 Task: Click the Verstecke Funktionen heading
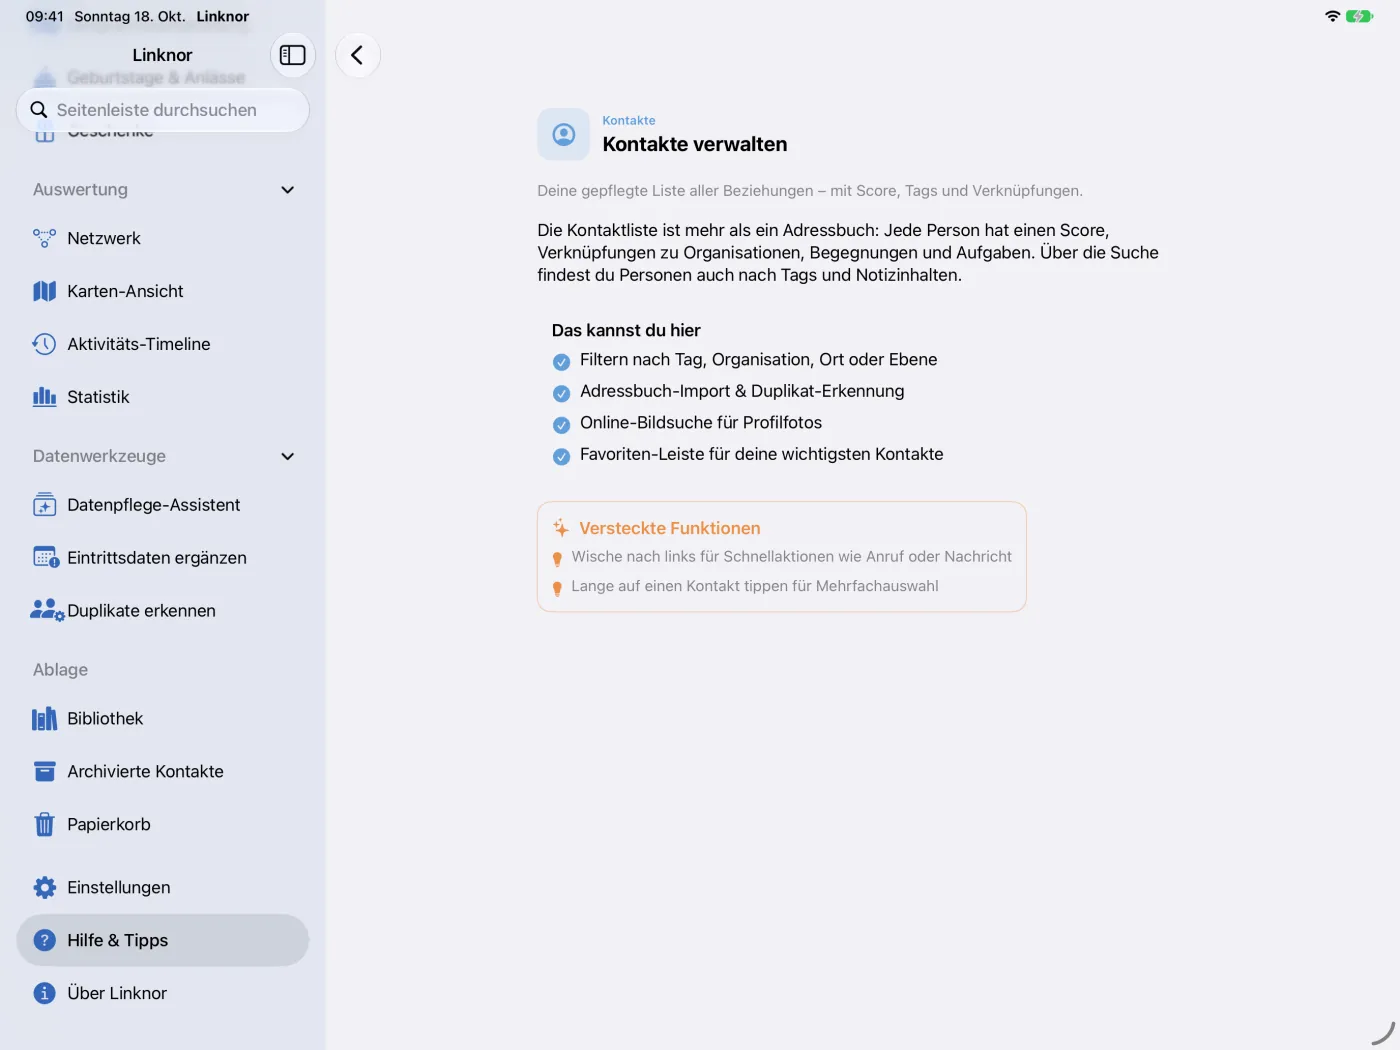(x=670, y=528)
